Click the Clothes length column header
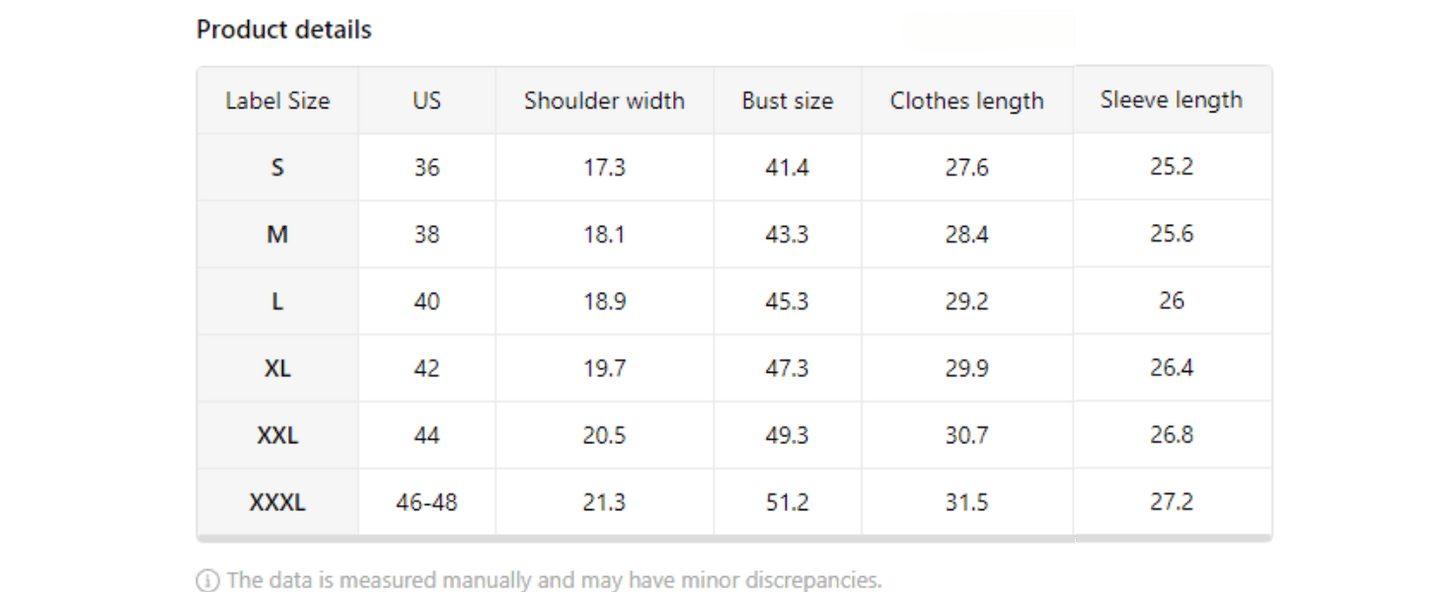The height and width of the screenshot is (592, 1445). [x=966, y=101]
